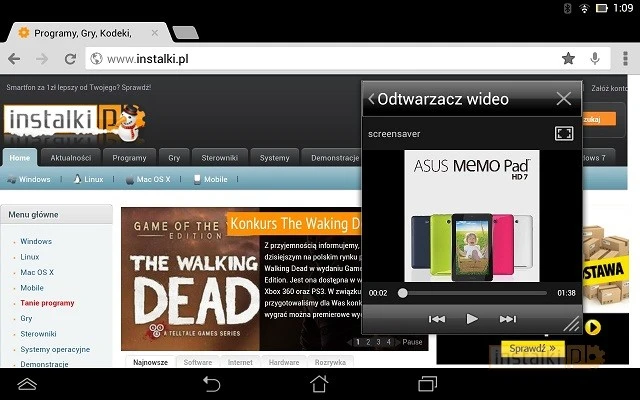
Task: Go back in Odtwarzacz wideo chevron
Action: click(371, 99)
